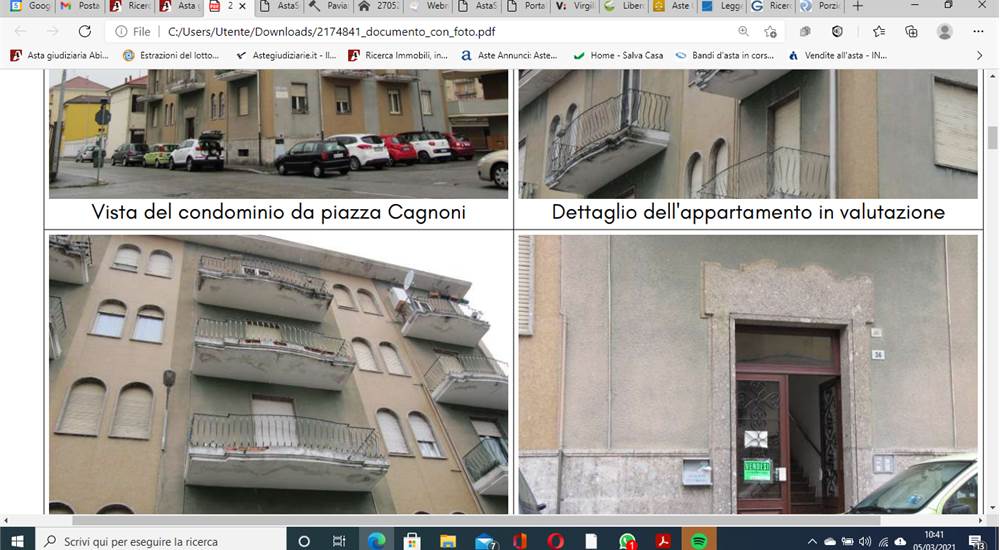Open Asta giudiziaria Abi bookmark
1000x550 pixels.
point(59,56)
